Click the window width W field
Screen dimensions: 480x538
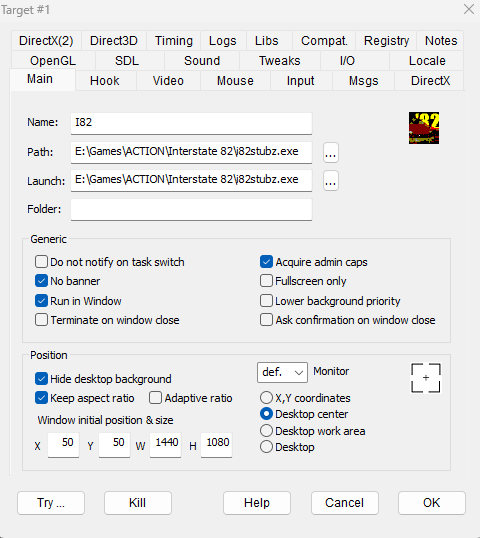[165, 445]
